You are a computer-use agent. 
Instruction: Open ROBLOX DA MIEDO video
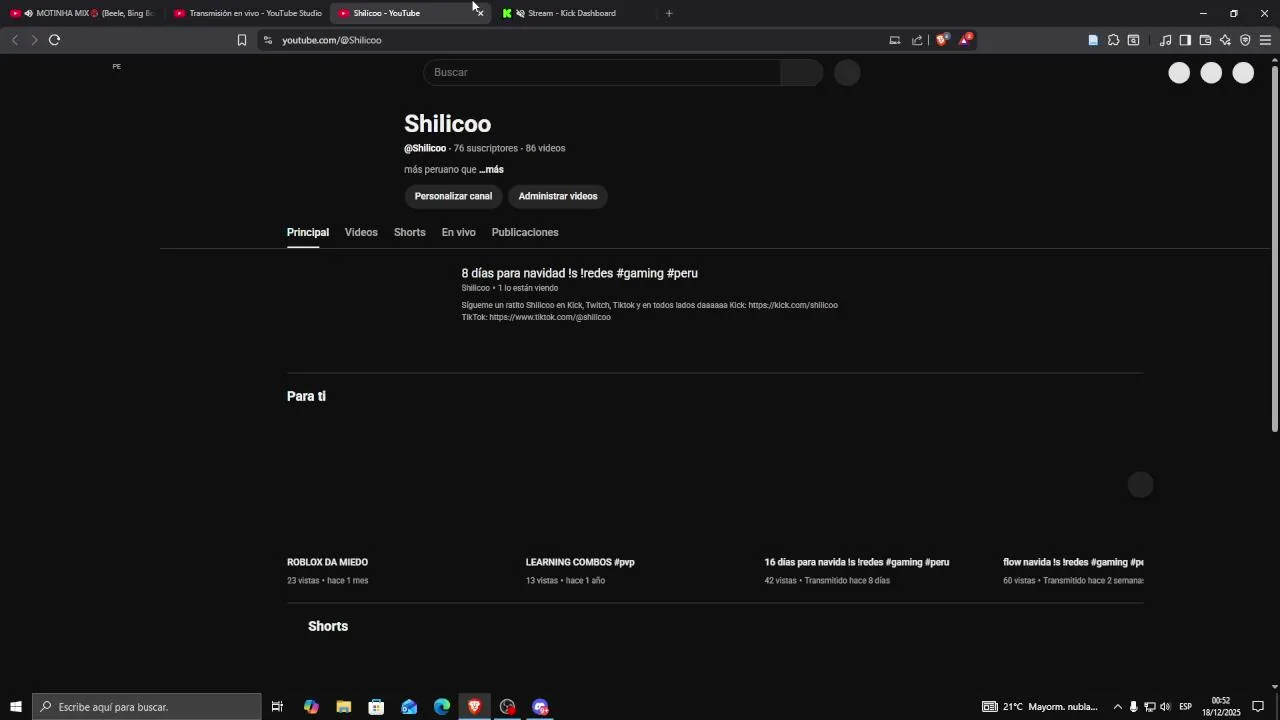pos(327,562)
